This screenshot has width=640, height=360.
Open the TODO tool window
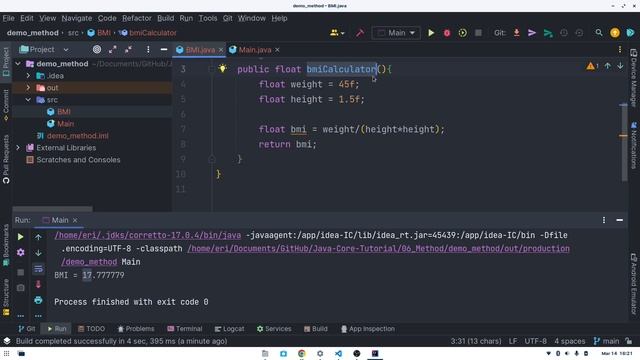91,329
